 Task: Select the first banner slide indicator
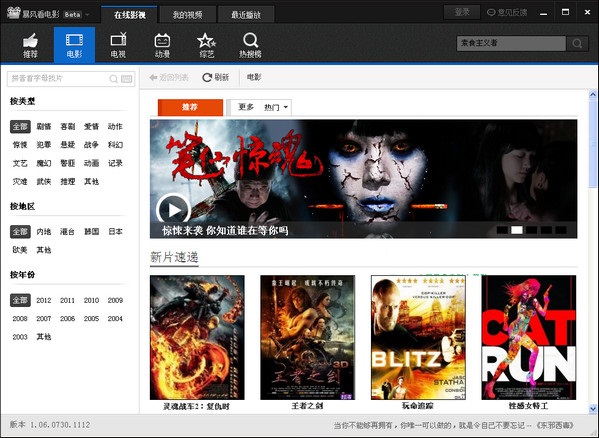pyautogui.click(x=502, y=230)
